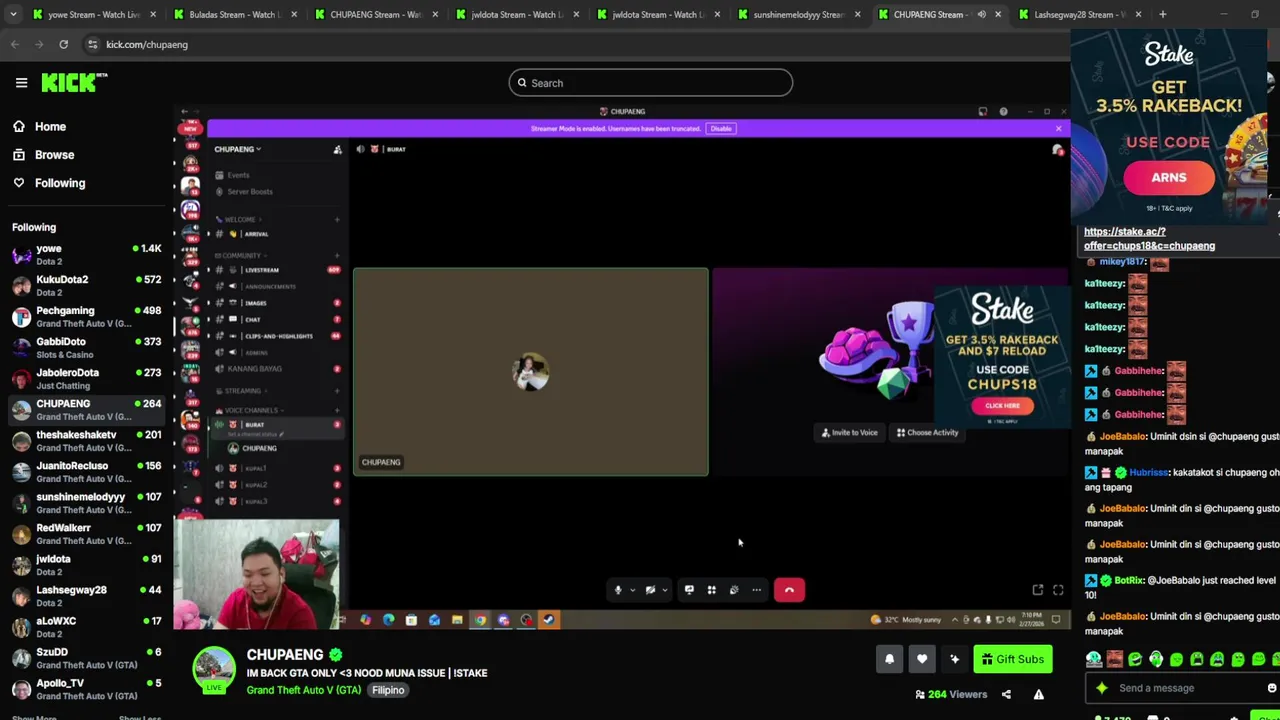1280x720 pixels.
Task: Open GabbiDoto channel in Following list
Action: [85, 348]
